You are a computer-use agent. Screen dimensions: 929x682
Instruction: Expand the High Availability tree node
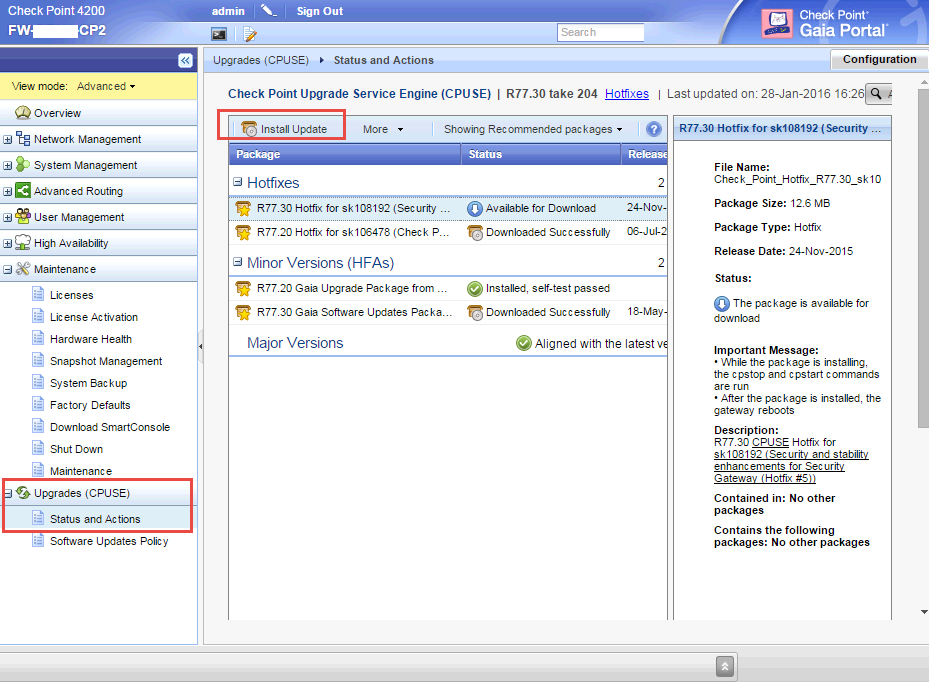coord(8,244)
